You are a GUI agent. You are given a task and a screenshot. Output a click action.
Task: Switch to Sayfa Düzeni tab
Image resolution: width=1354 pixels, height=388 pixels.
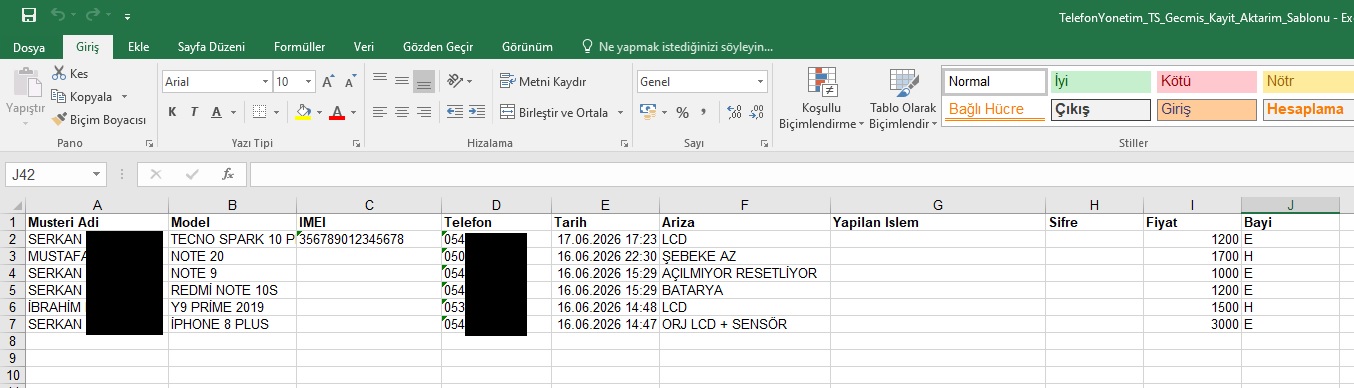(211, 47)
